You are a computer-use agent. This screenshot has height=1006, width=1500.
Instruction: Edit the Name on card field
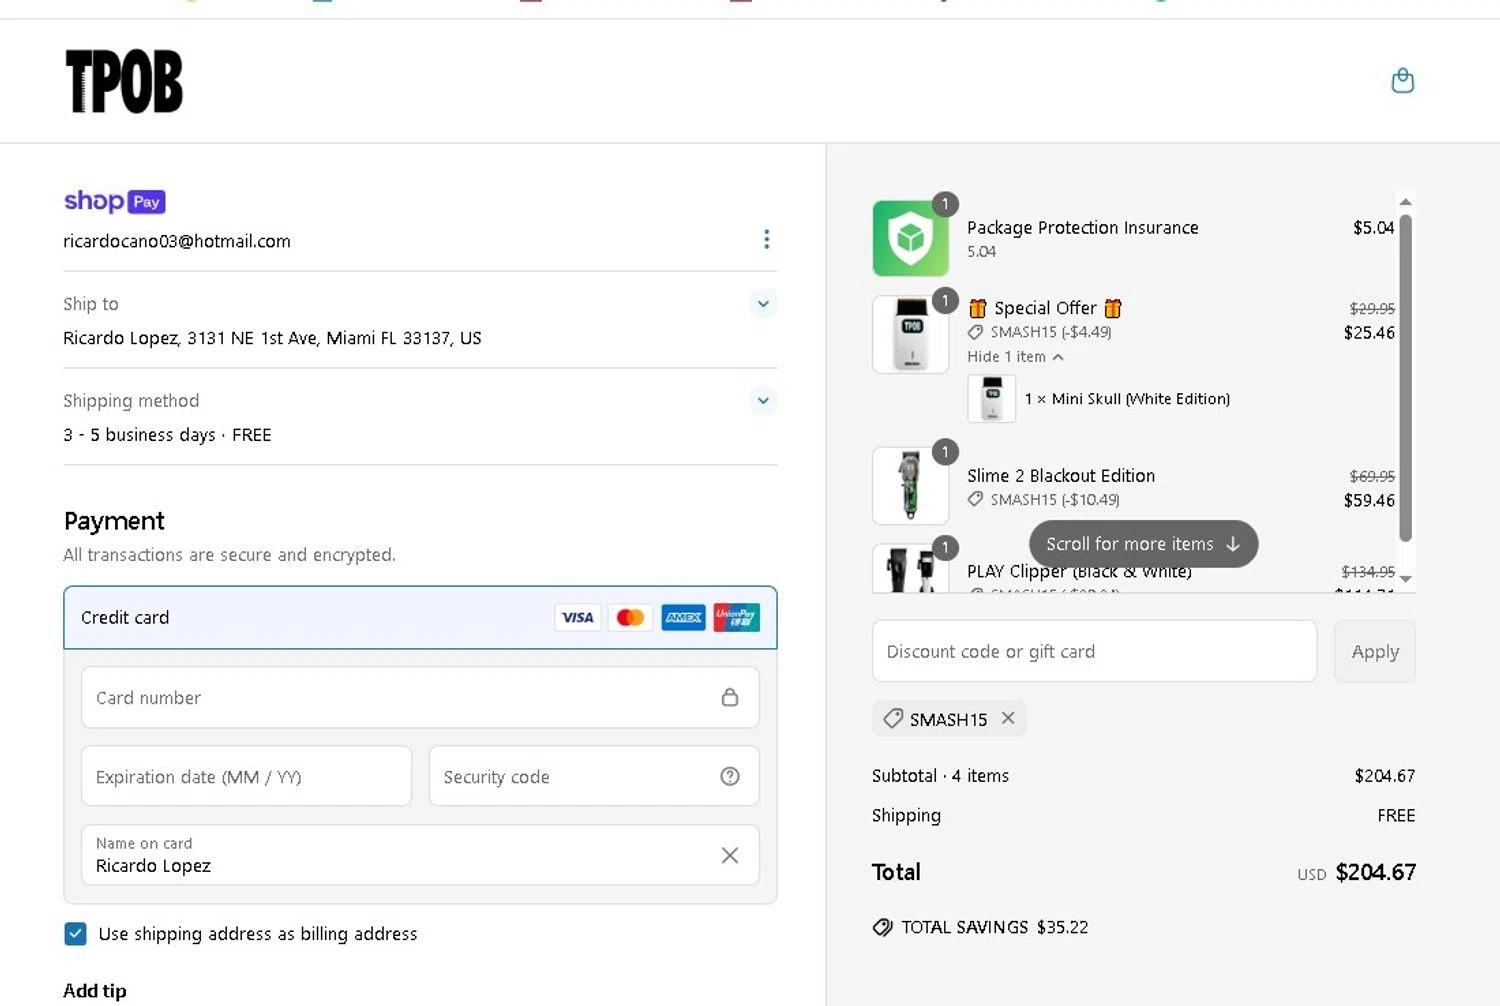pyautogui.click(x=420, y=855)
